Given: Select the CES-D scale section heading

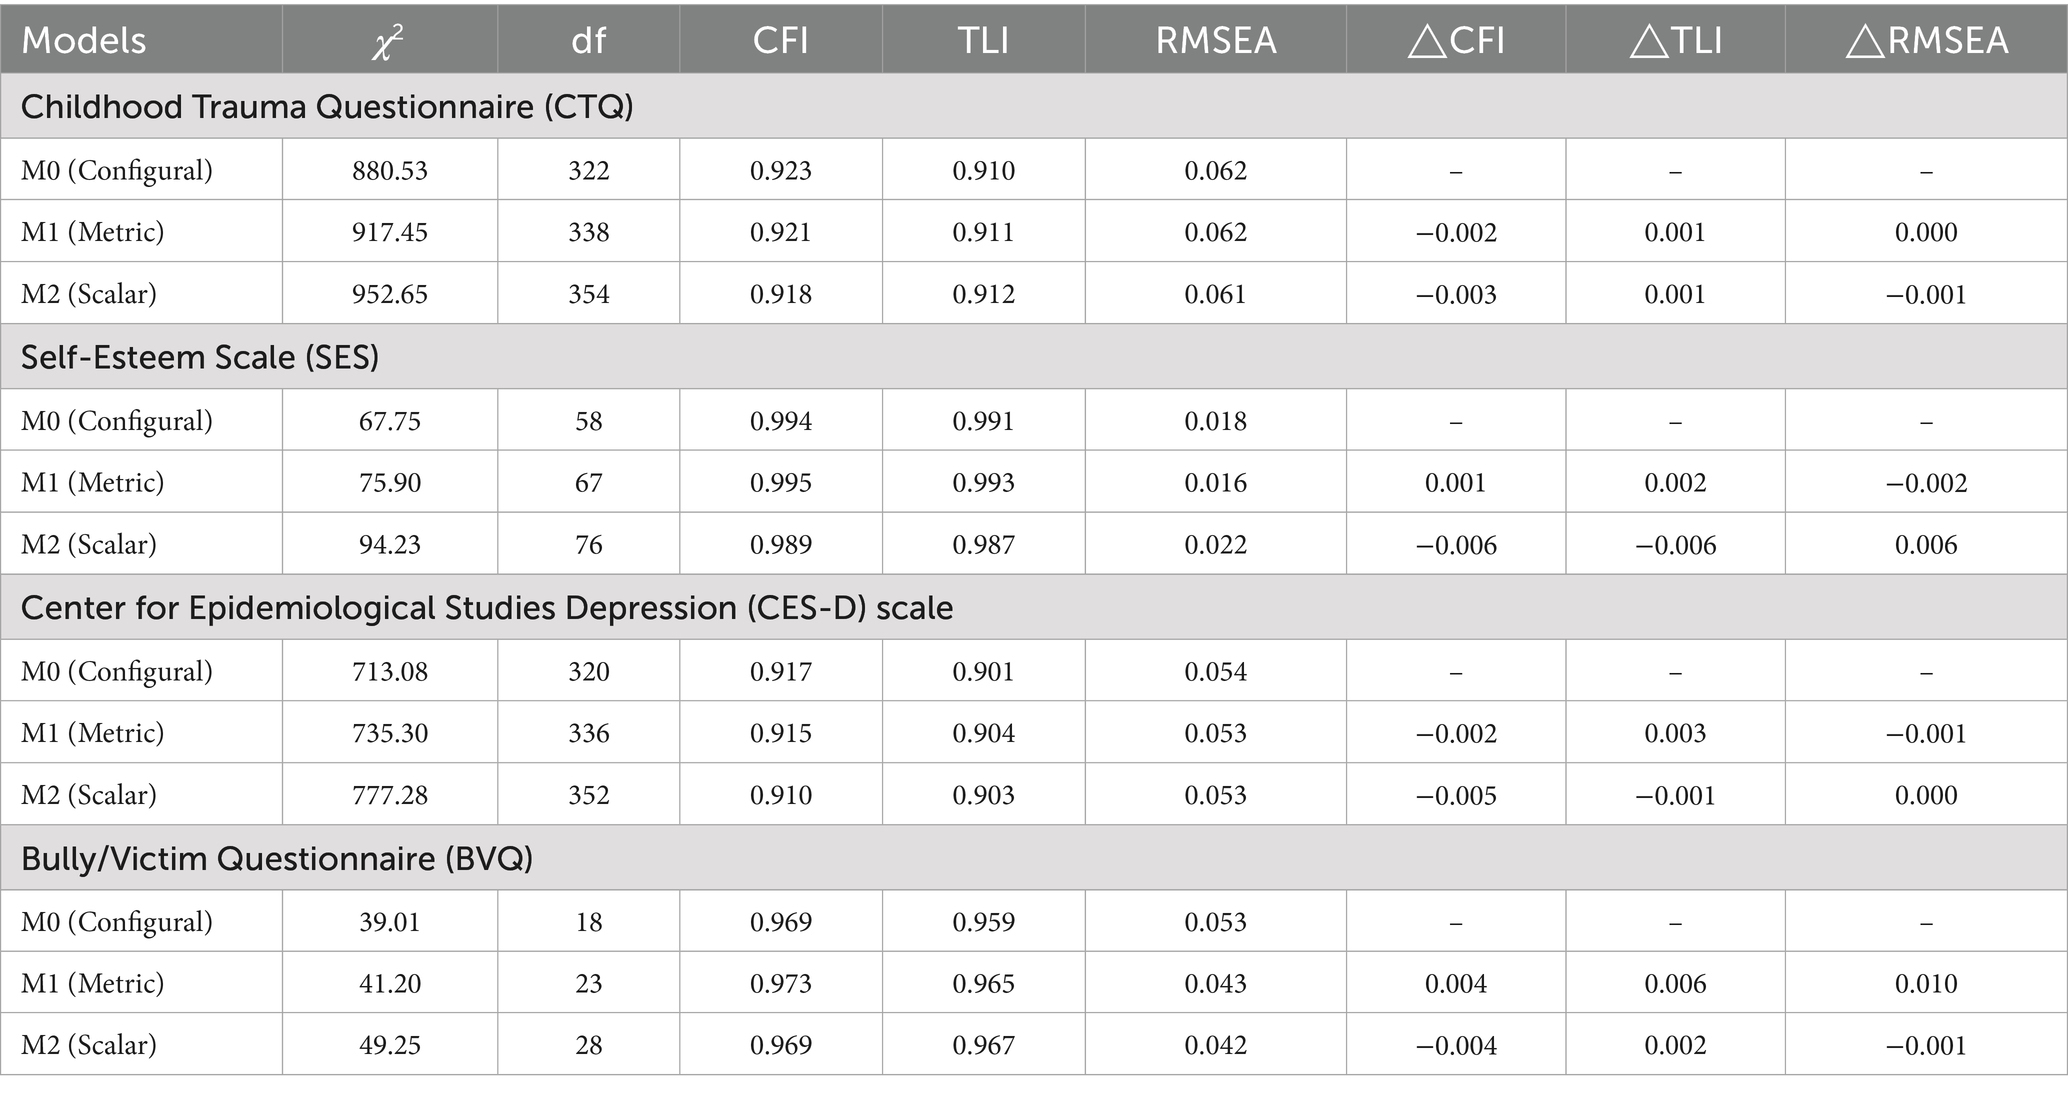Looking at the screenshot, I should [487, 608].
